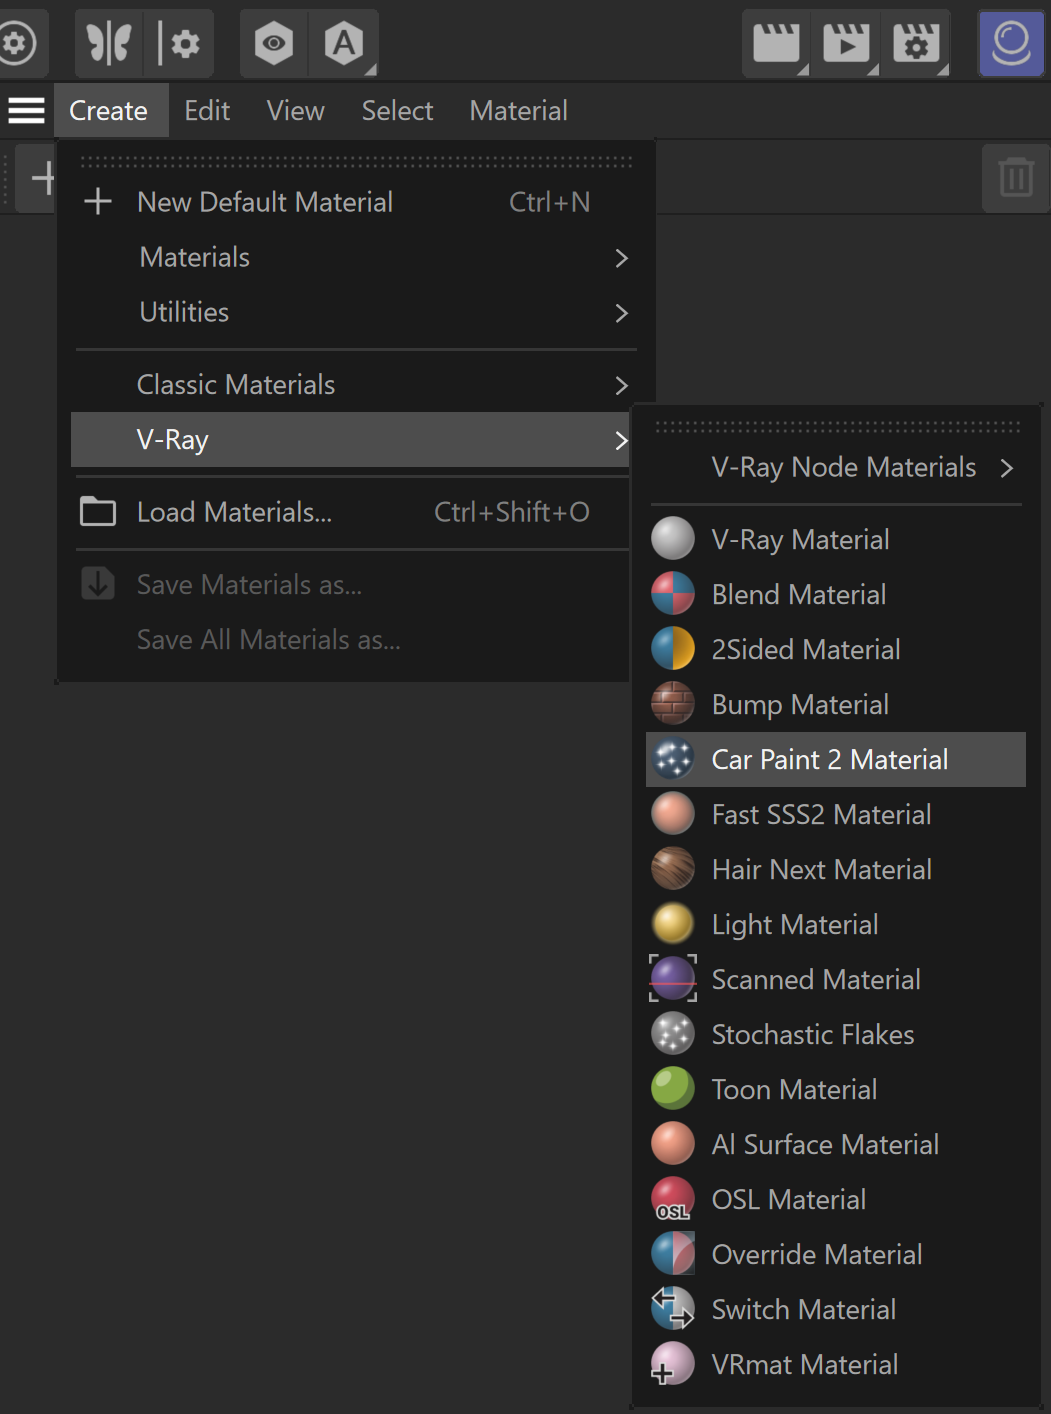Toggle the visibility eye hexagon icon
1051x1414 pixels.
click(273, 43)
